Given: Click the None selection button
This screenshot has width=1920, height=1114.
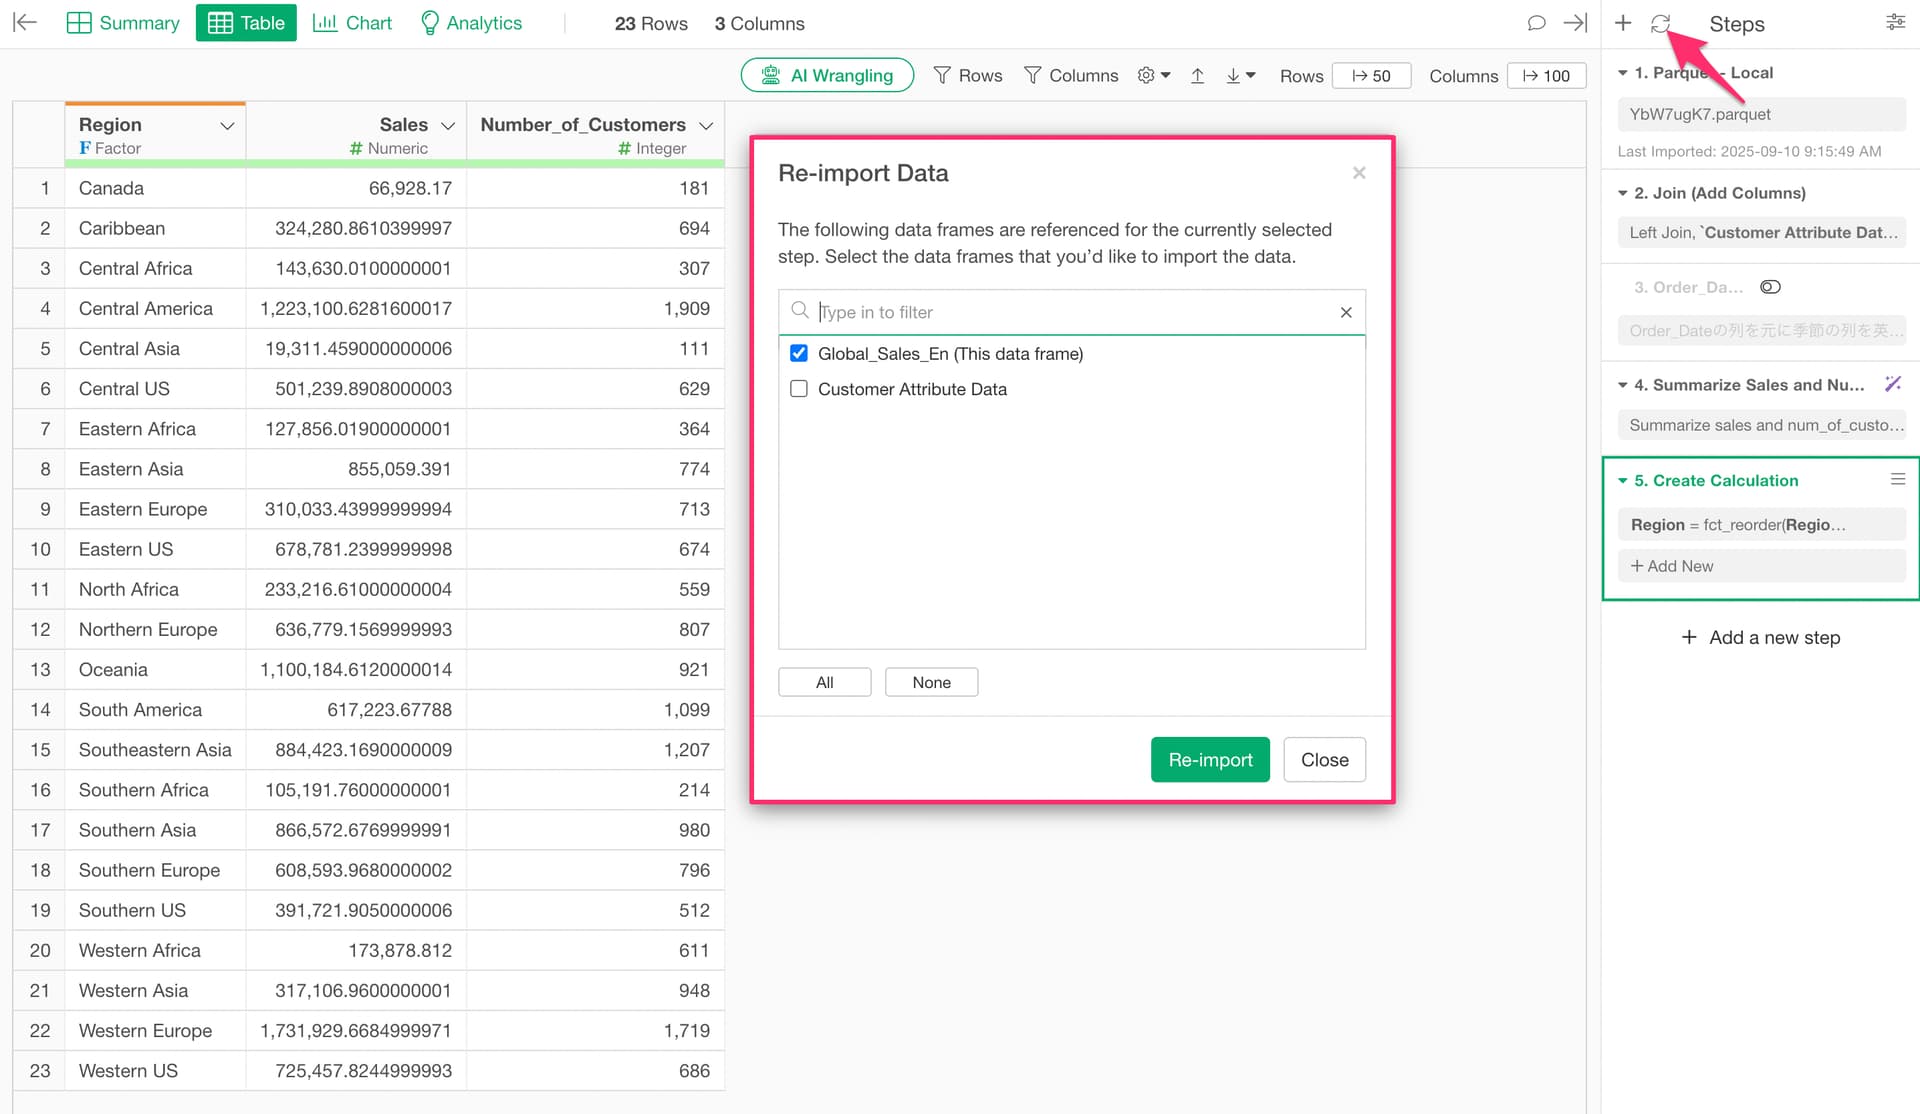Looking at the screenshot, I should coord(930,682).
